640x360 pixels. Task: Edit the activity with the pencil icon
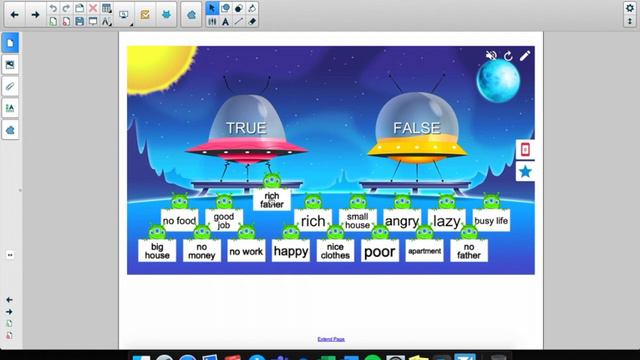click(x=525, y=56)
